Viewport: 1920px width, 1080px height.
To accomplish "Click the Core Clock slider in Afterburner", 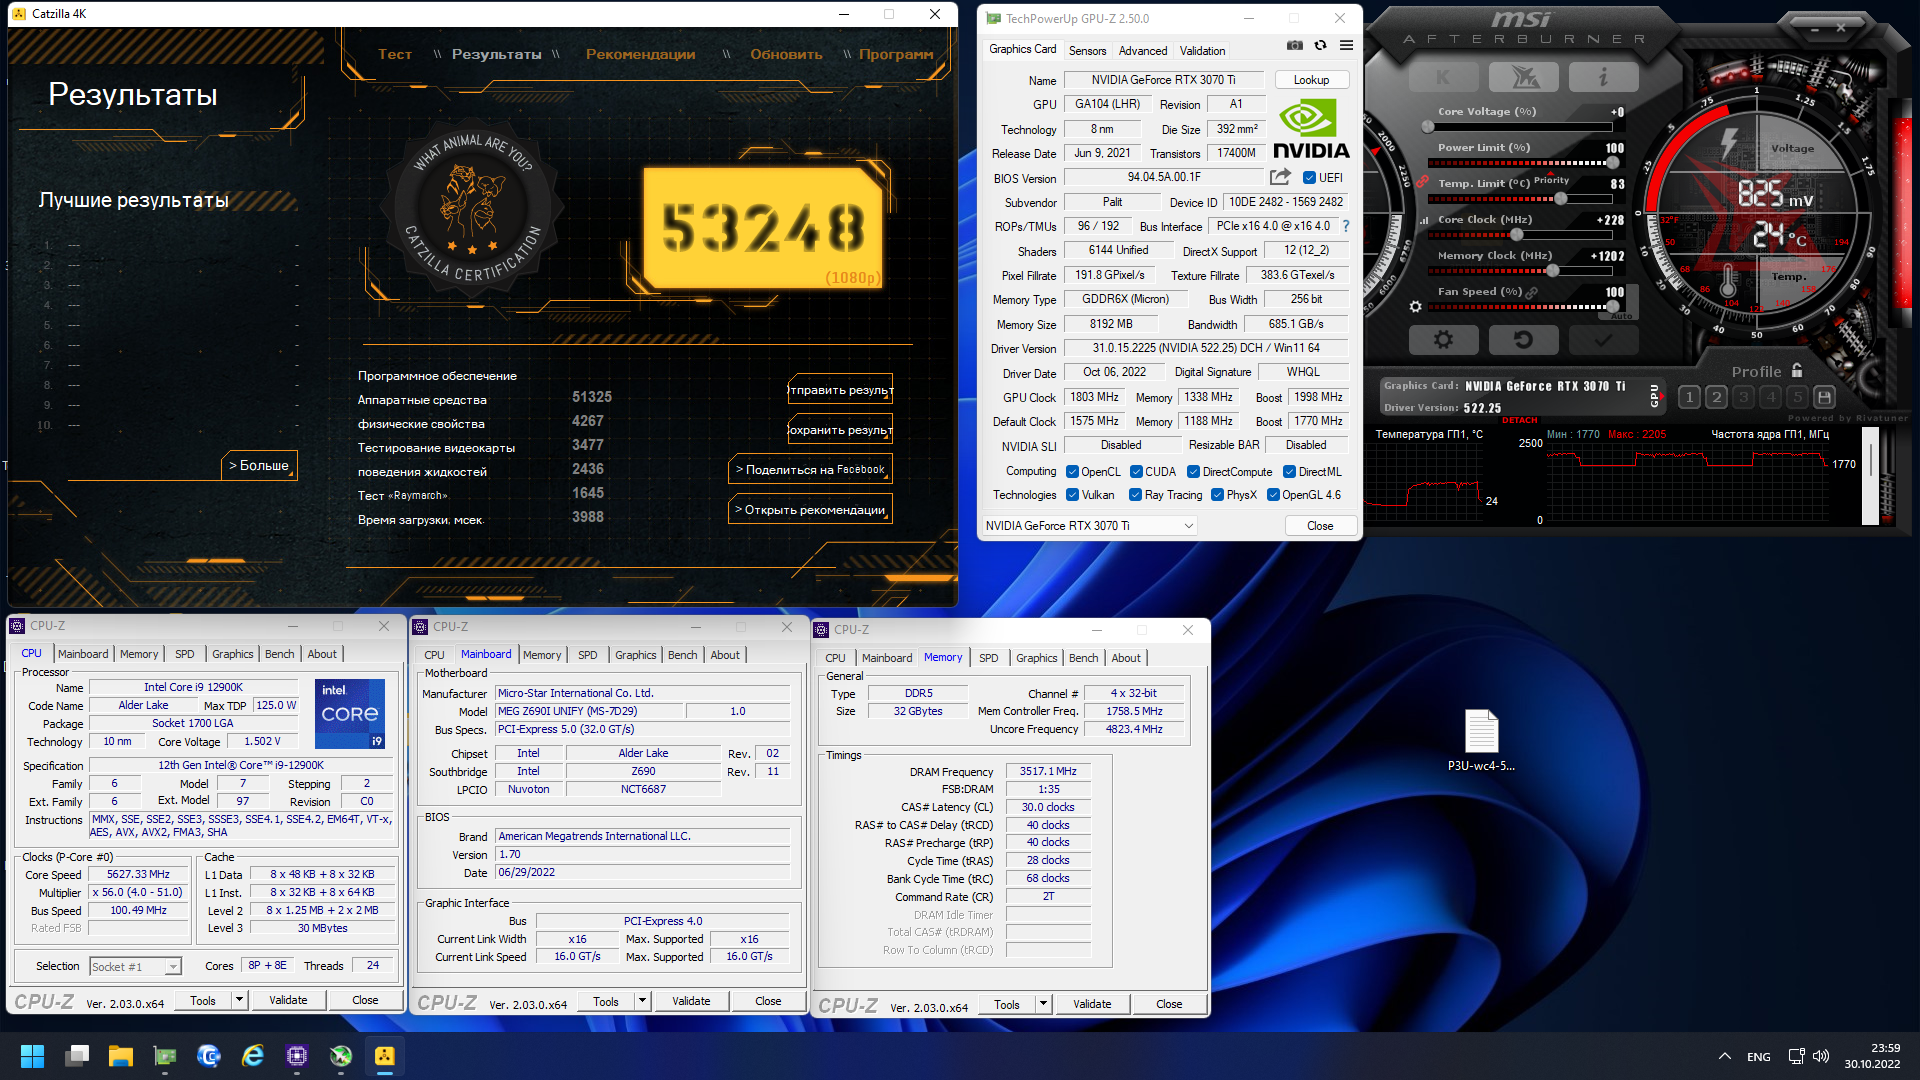I will click(1519, 235).
